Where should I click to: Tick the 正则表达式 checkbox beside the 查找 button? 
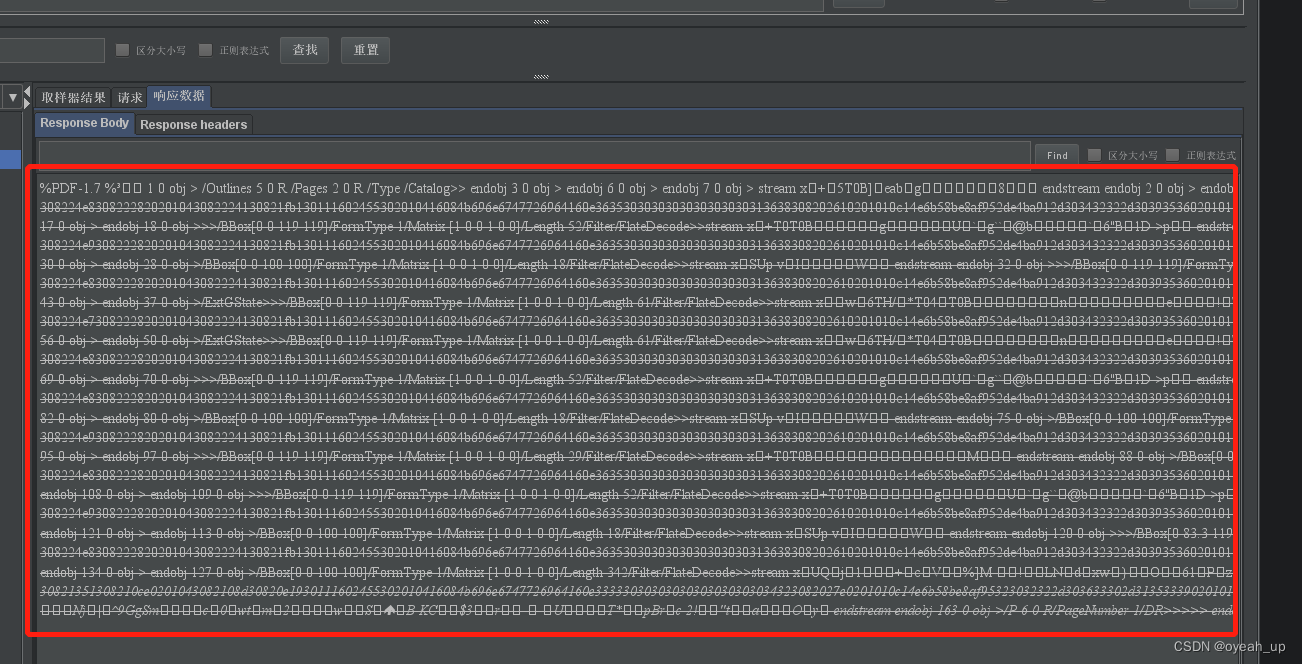pyautogui.click(x=206, y=50)
